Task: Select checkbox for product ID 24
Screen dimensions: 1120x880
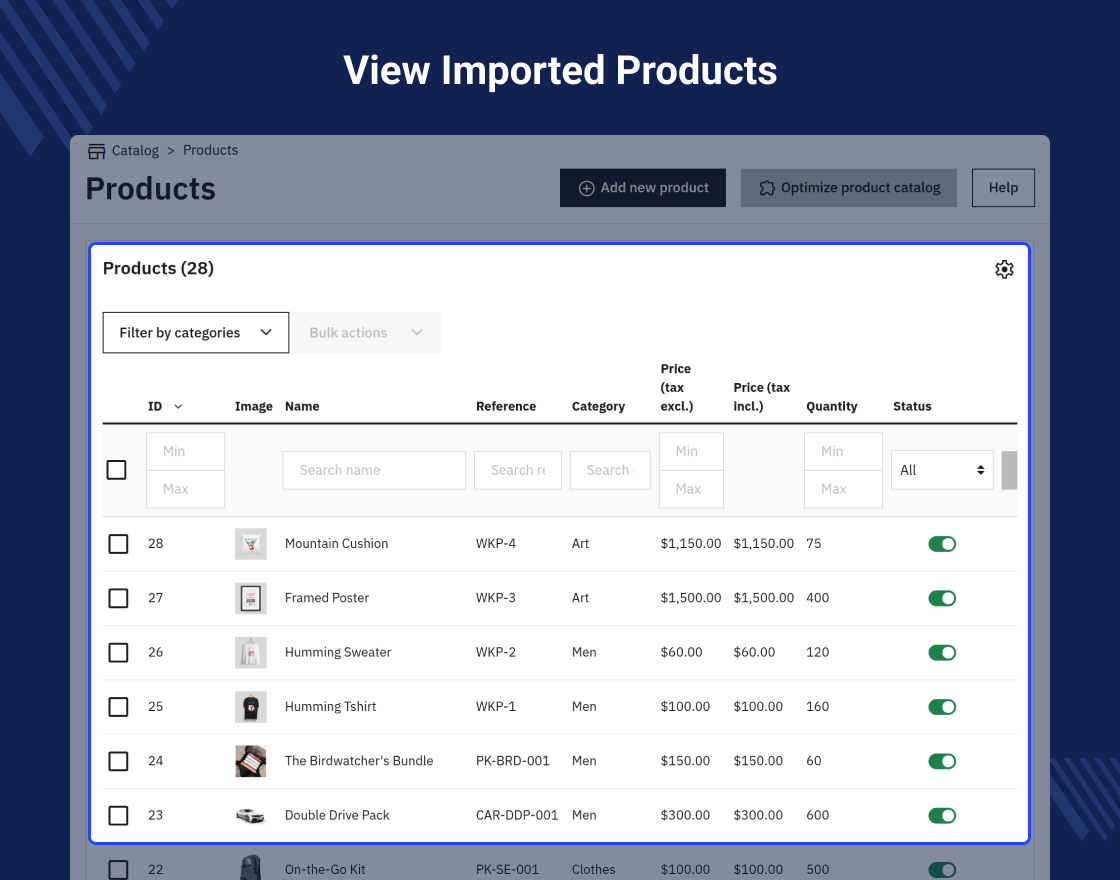Action: click(x=119, y=761)
